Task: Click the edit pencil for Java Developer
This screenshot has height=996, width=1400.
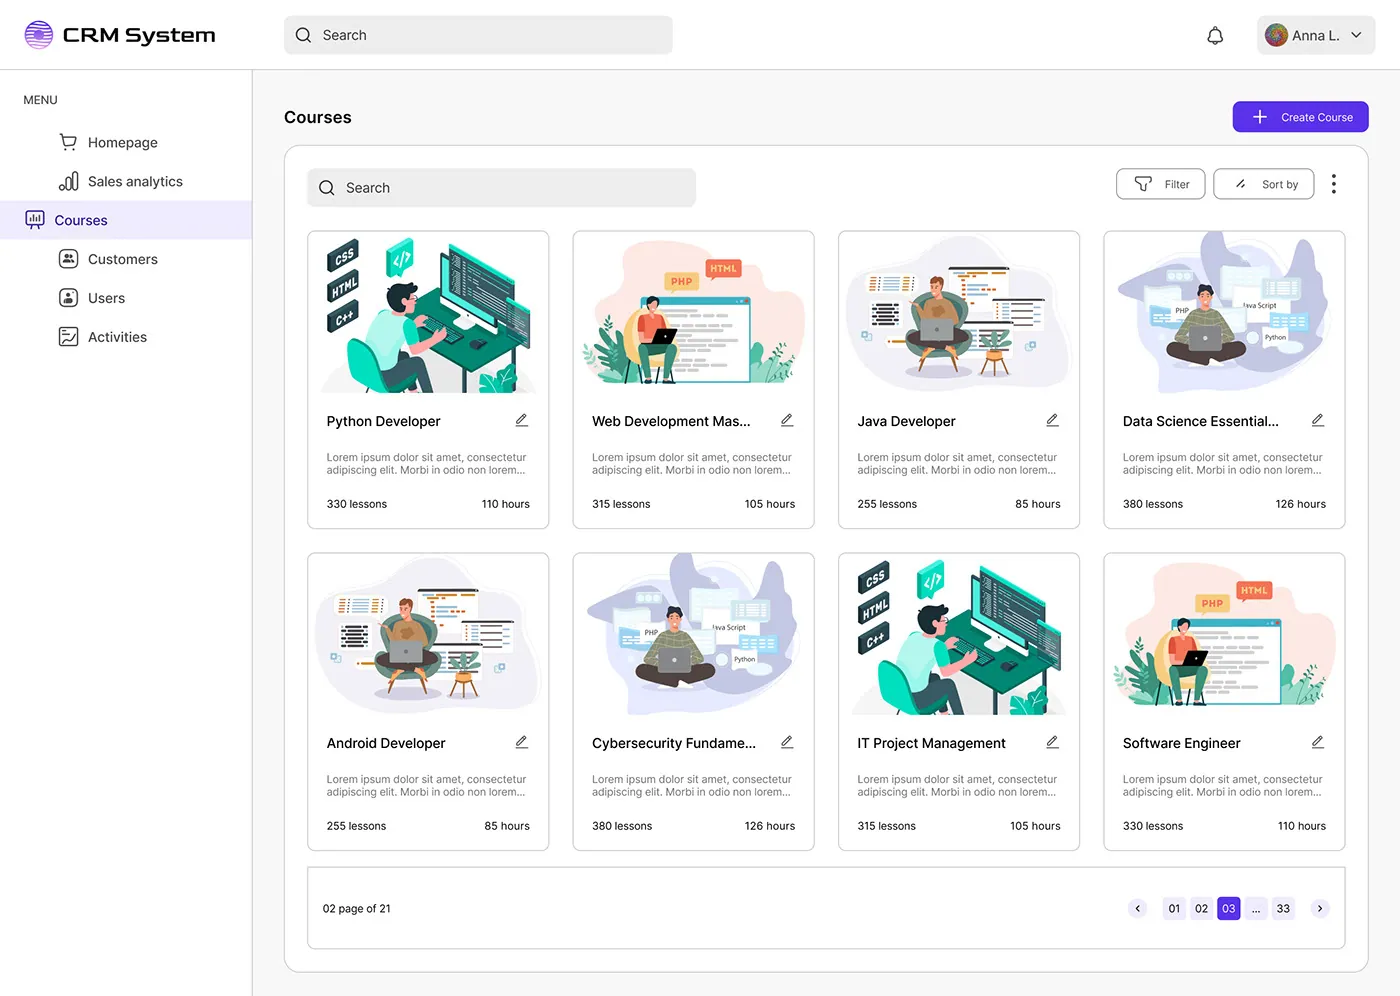Action: 1052,420
